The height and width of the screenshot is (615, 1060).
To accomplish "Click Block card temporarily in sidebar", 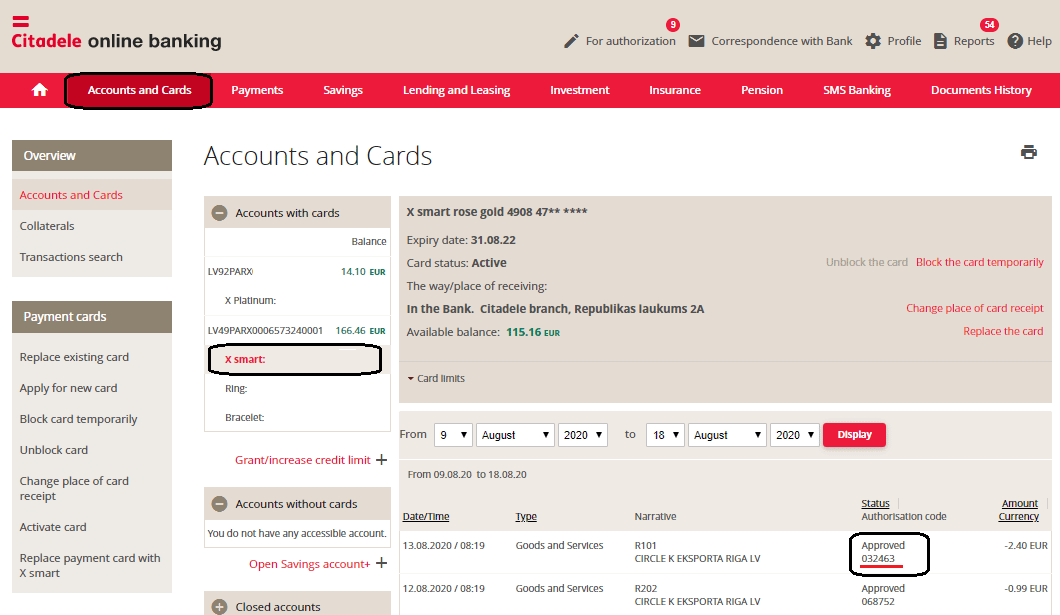I will (78, 419).
